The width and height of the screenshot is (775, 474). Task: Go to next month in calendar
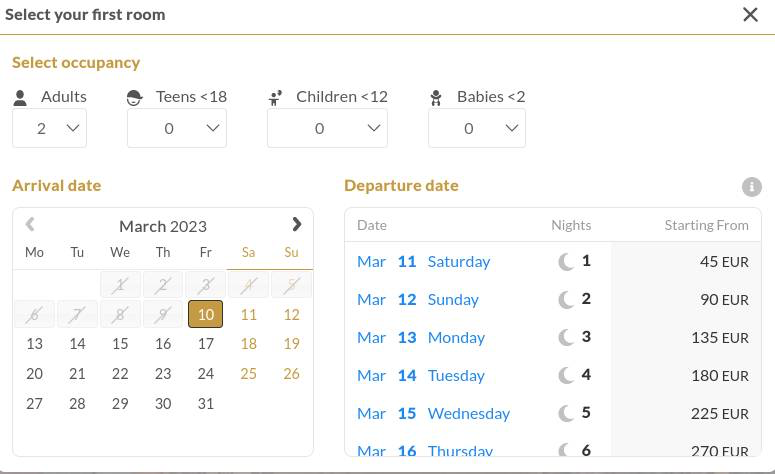(296, 225)
